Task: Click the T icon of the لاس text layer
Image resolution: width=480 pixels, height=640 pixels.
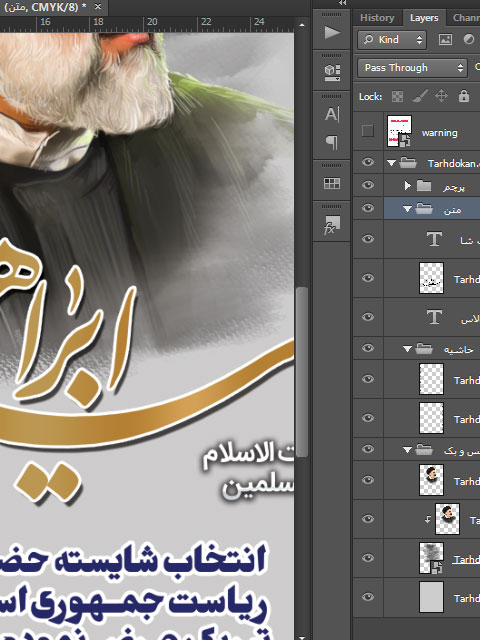Action: click(434, 317)
